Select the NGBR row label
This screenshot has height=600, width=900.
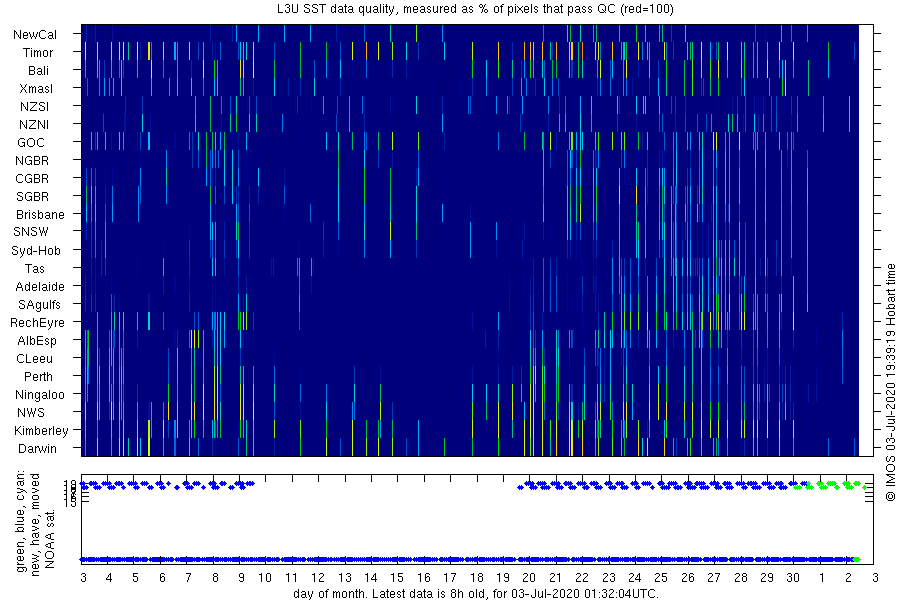coord(32,161)
